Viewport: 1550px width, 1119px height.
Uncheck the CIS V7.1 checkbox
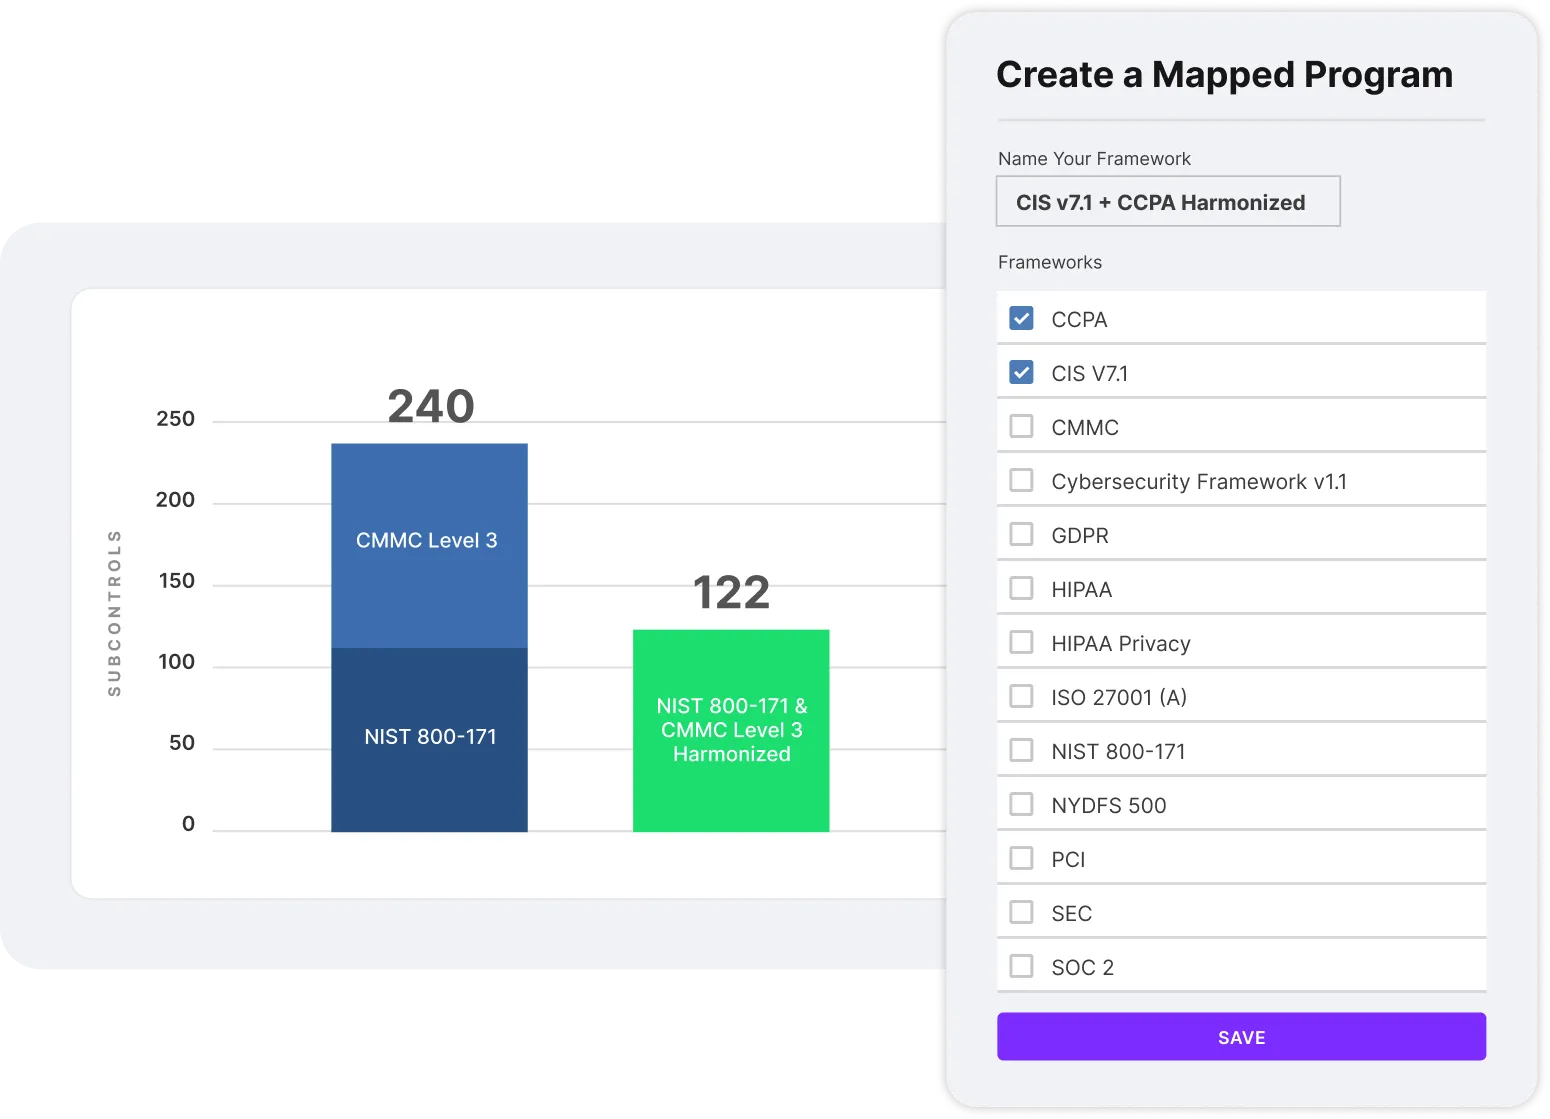(x=1021, y=373)
